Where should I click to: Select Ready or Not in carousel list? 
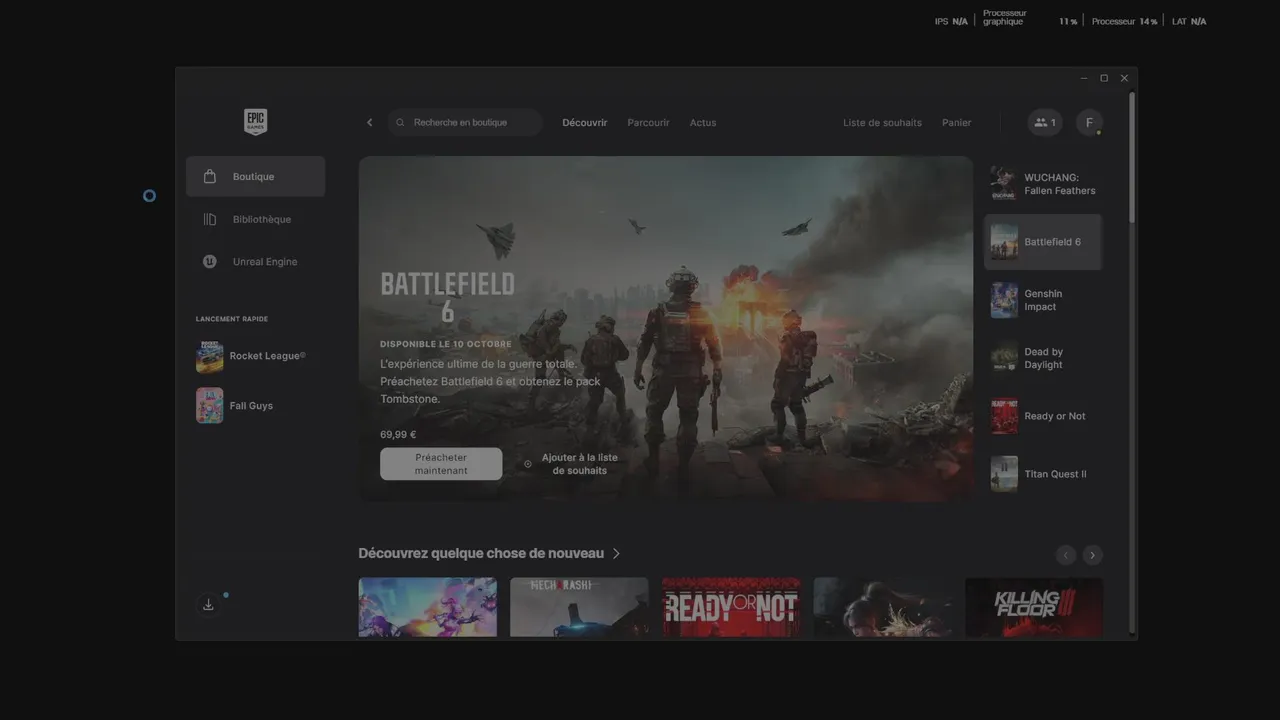[x=1043, y=416]
